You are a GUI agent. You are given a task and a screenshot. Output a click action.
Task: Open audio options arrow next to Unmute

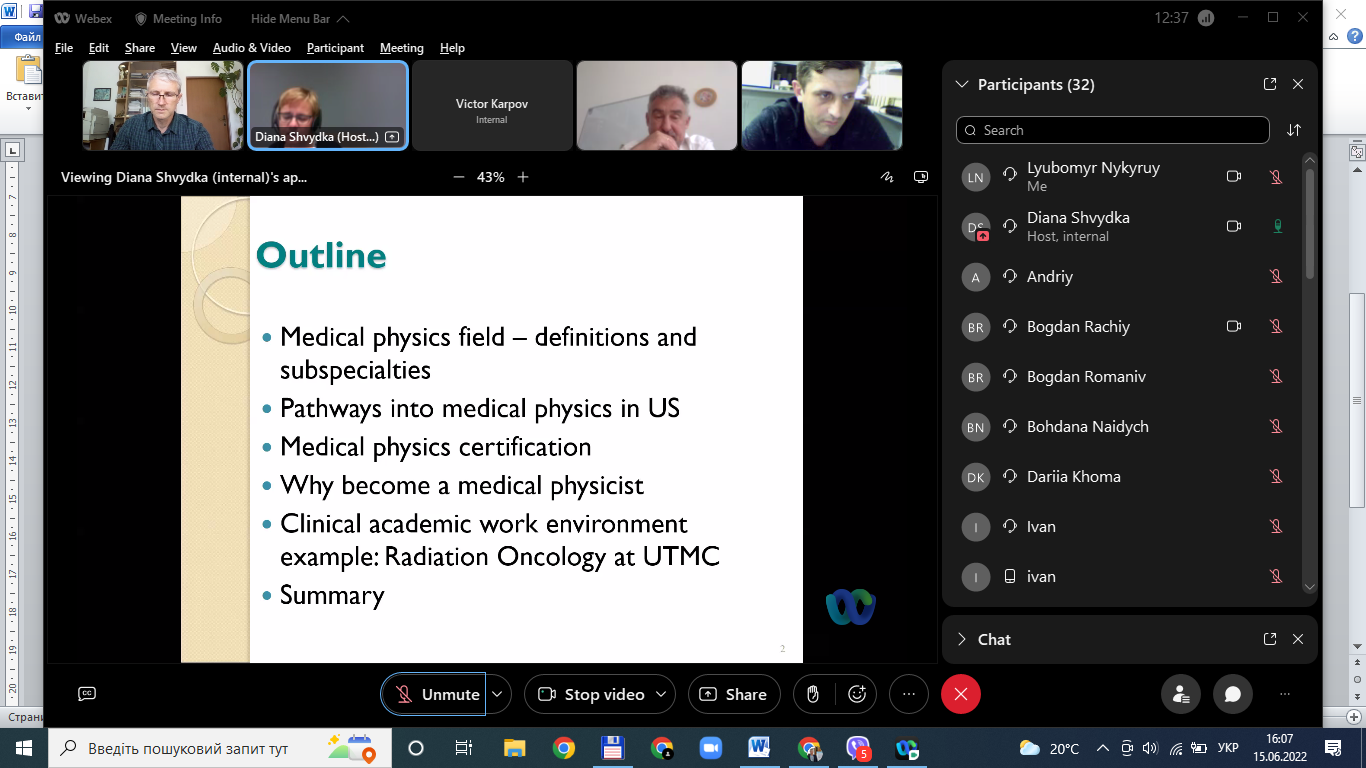pos(499,694)
